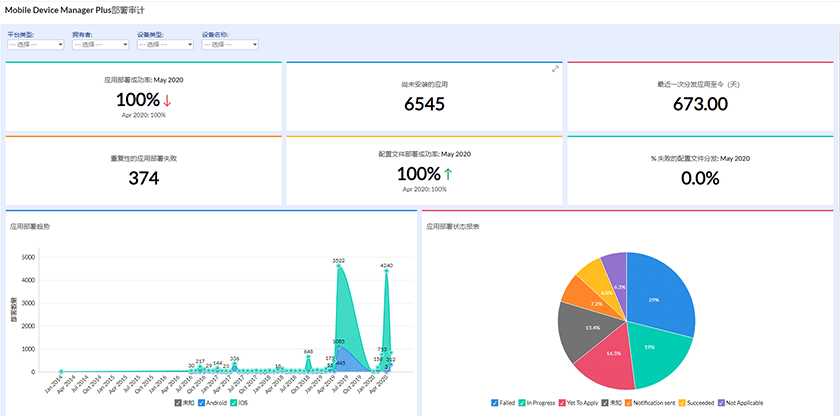Image resolution: width=840 pixels, height=417 pixels.
Task: Open the 拥有者 dropdown
Action: 101,44
